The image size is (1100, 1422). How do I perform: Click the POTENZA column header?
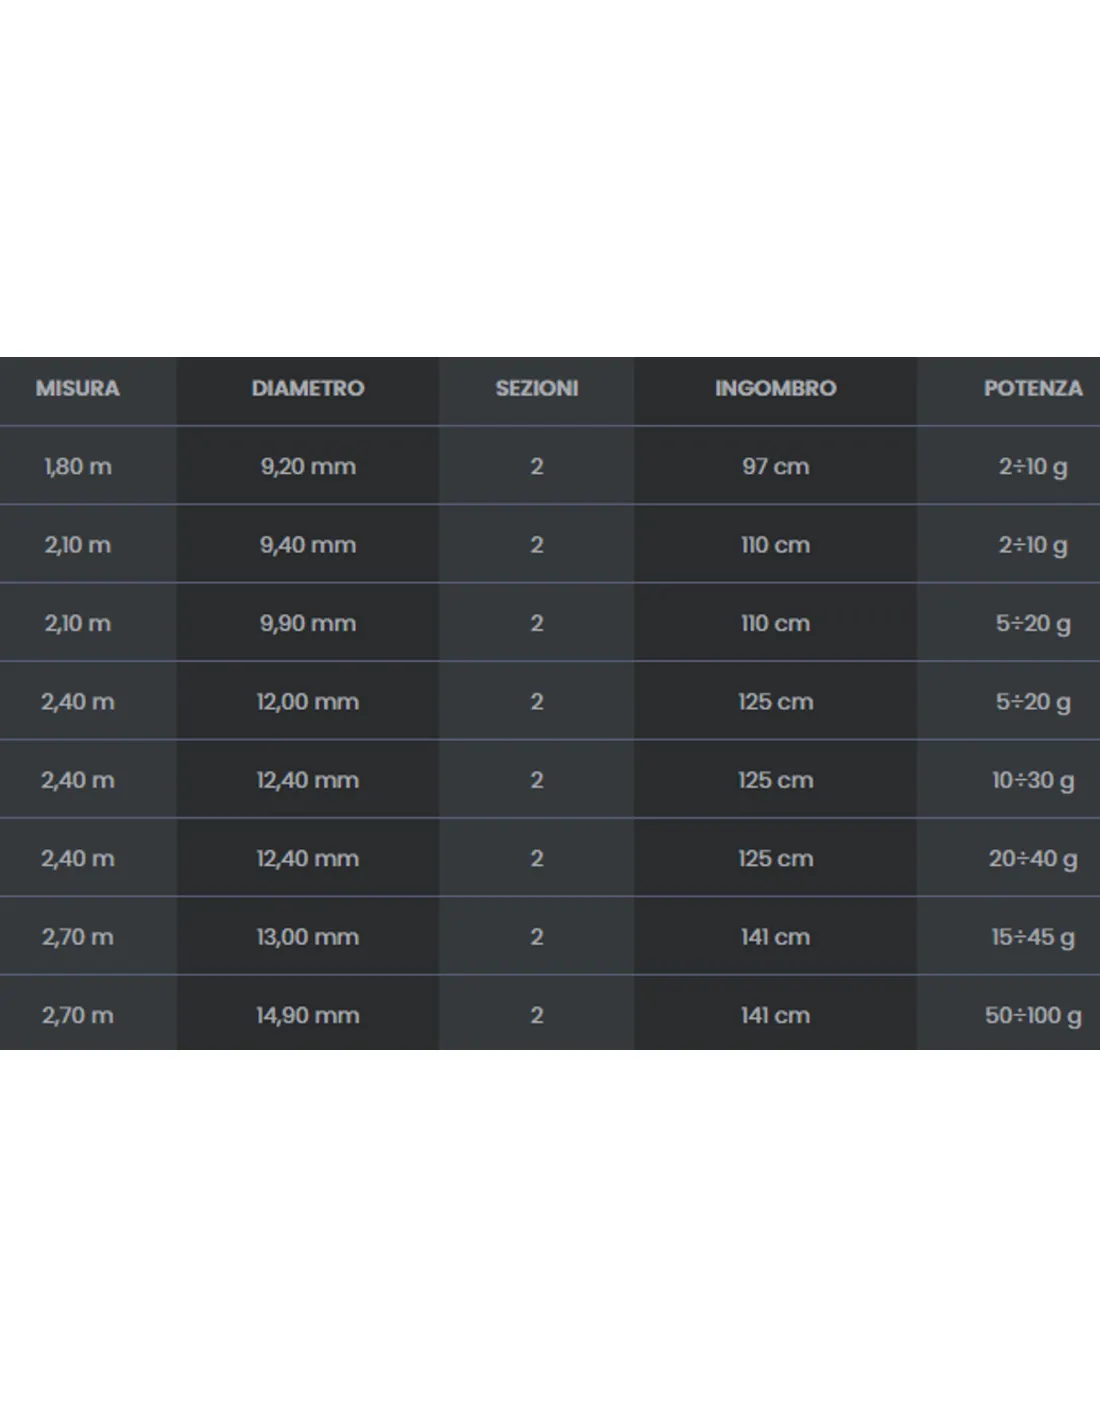click(x=1033, y=388)
